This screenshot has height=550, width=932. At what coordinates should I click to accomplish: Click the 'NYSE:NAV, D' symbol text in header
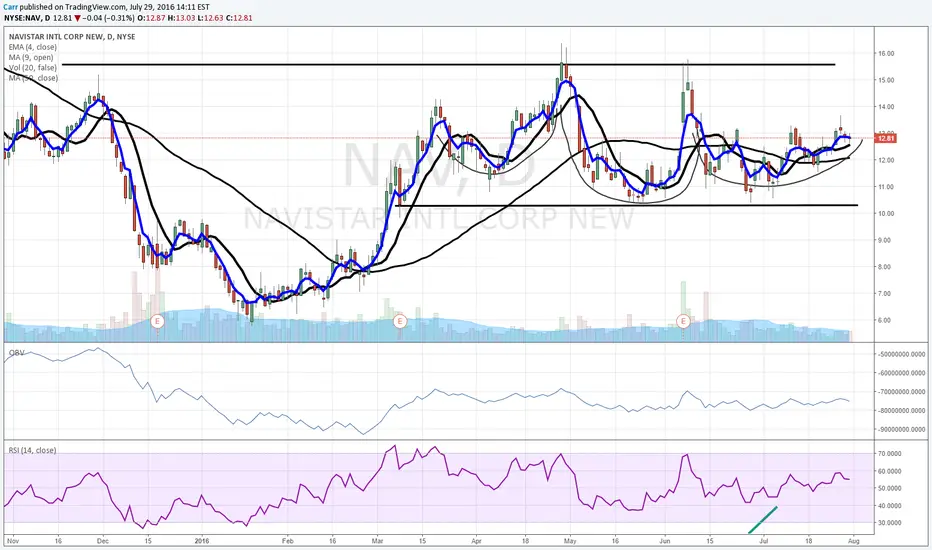[x=27, y=18]
